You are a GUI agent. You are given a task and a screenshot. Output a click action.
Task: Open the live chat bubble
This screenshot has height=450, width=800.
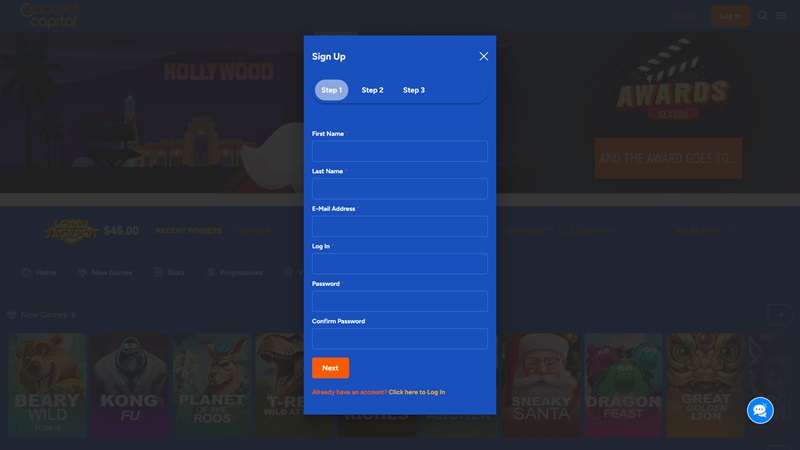pos(760,410)
